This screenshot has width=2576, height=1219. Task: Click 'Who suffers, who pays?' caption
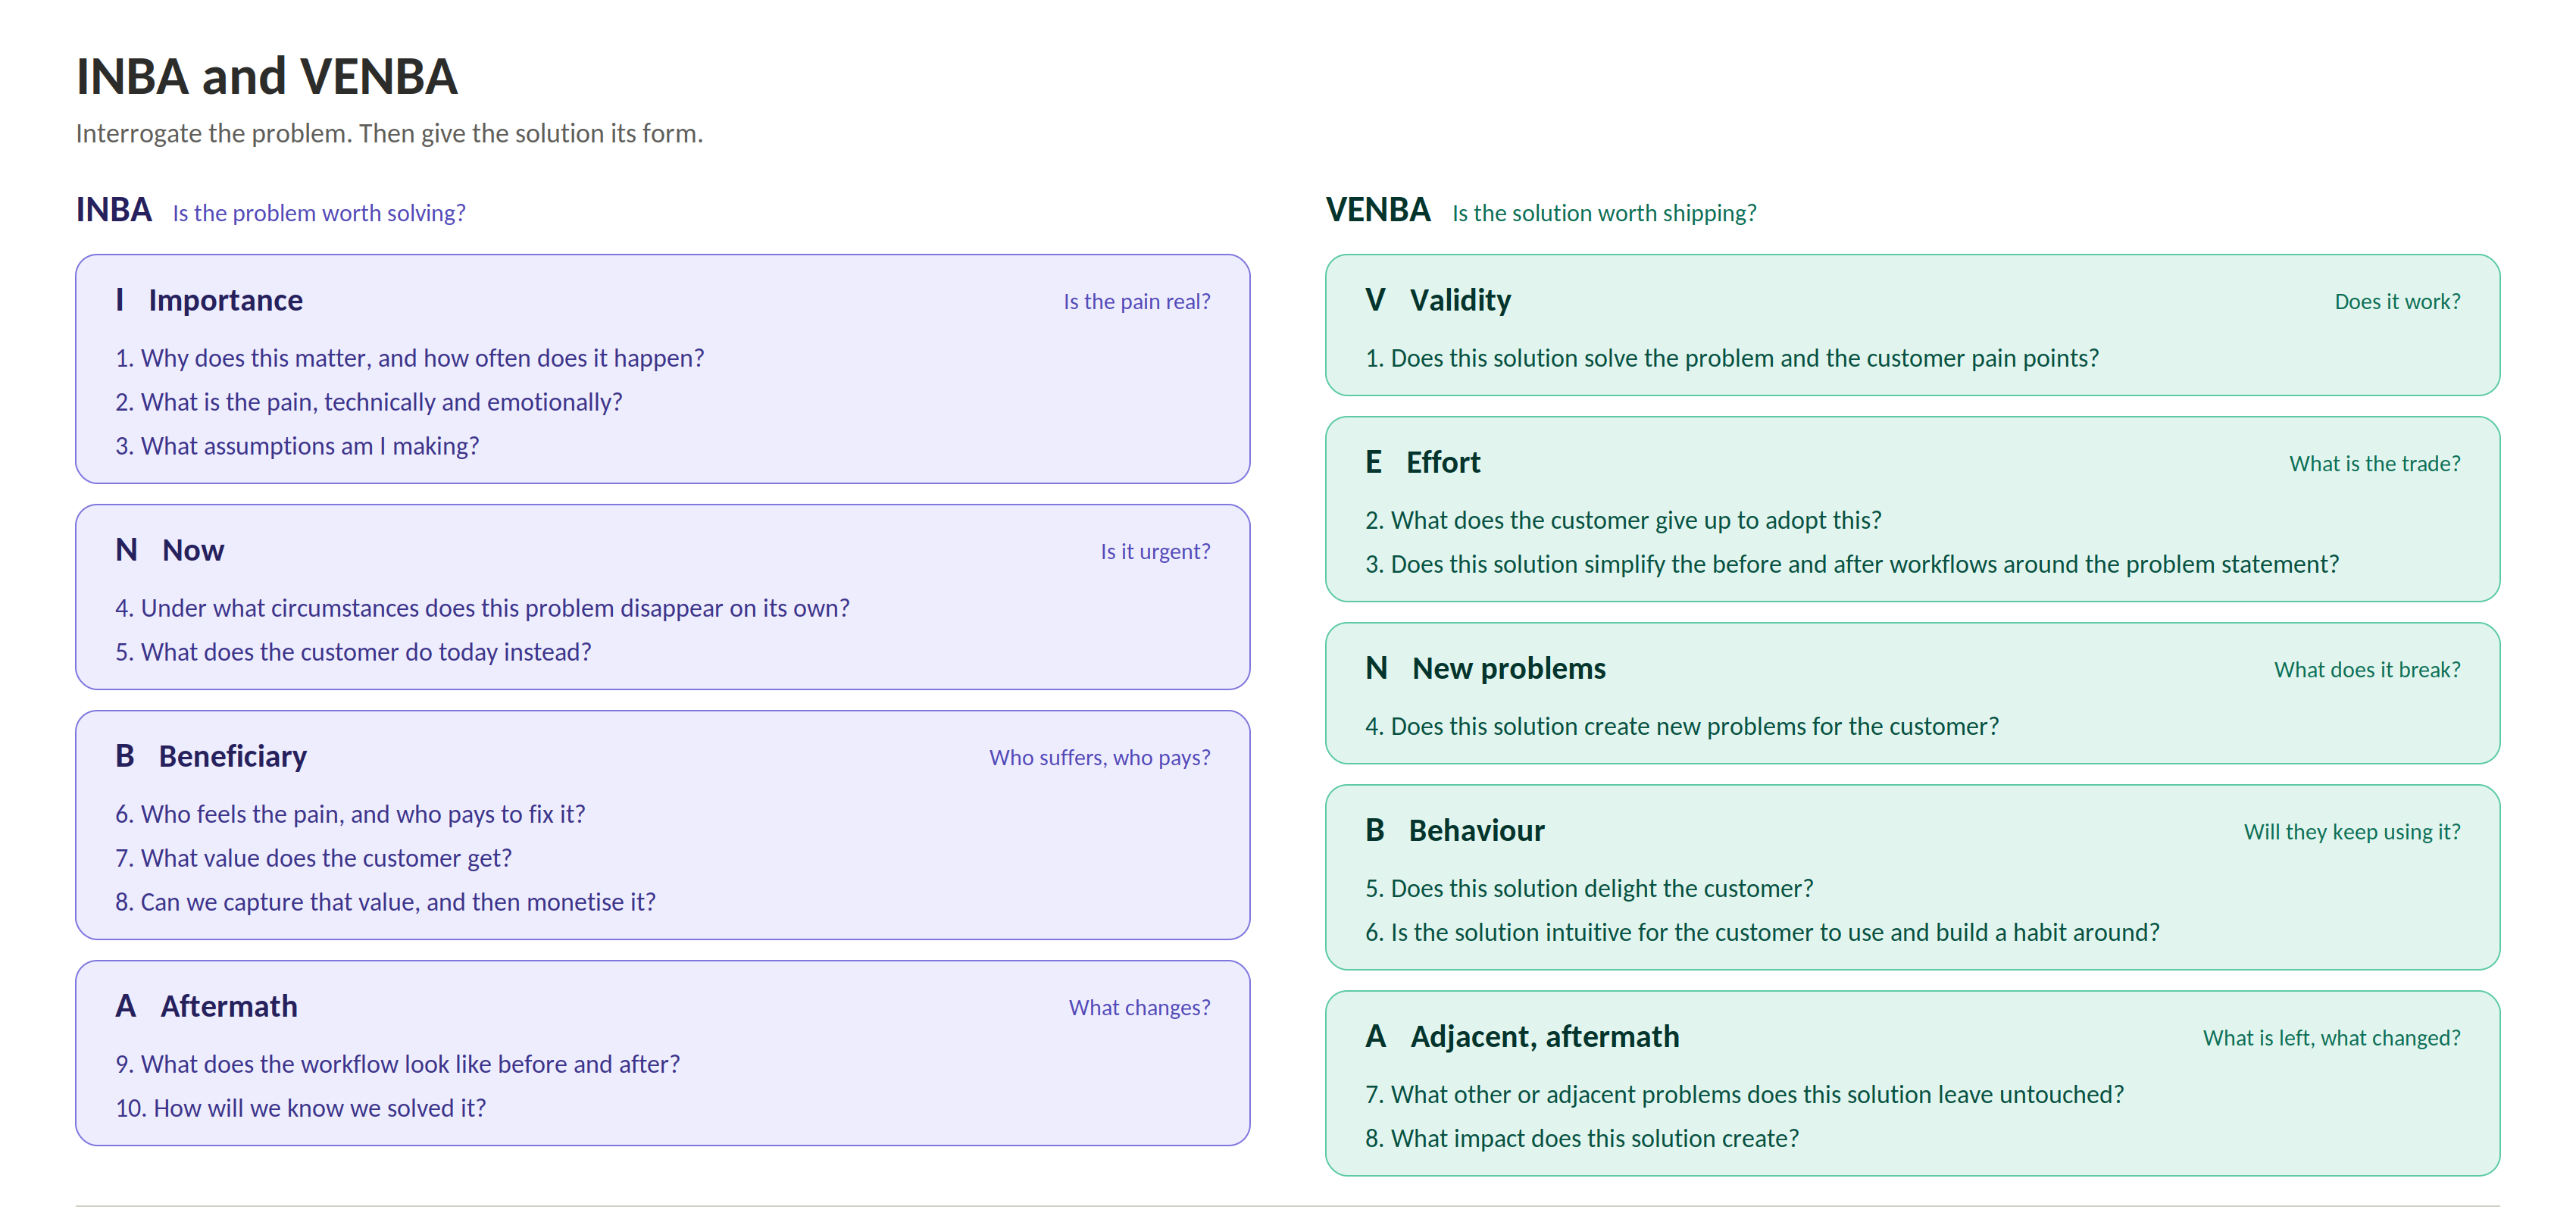point(1099,757)
